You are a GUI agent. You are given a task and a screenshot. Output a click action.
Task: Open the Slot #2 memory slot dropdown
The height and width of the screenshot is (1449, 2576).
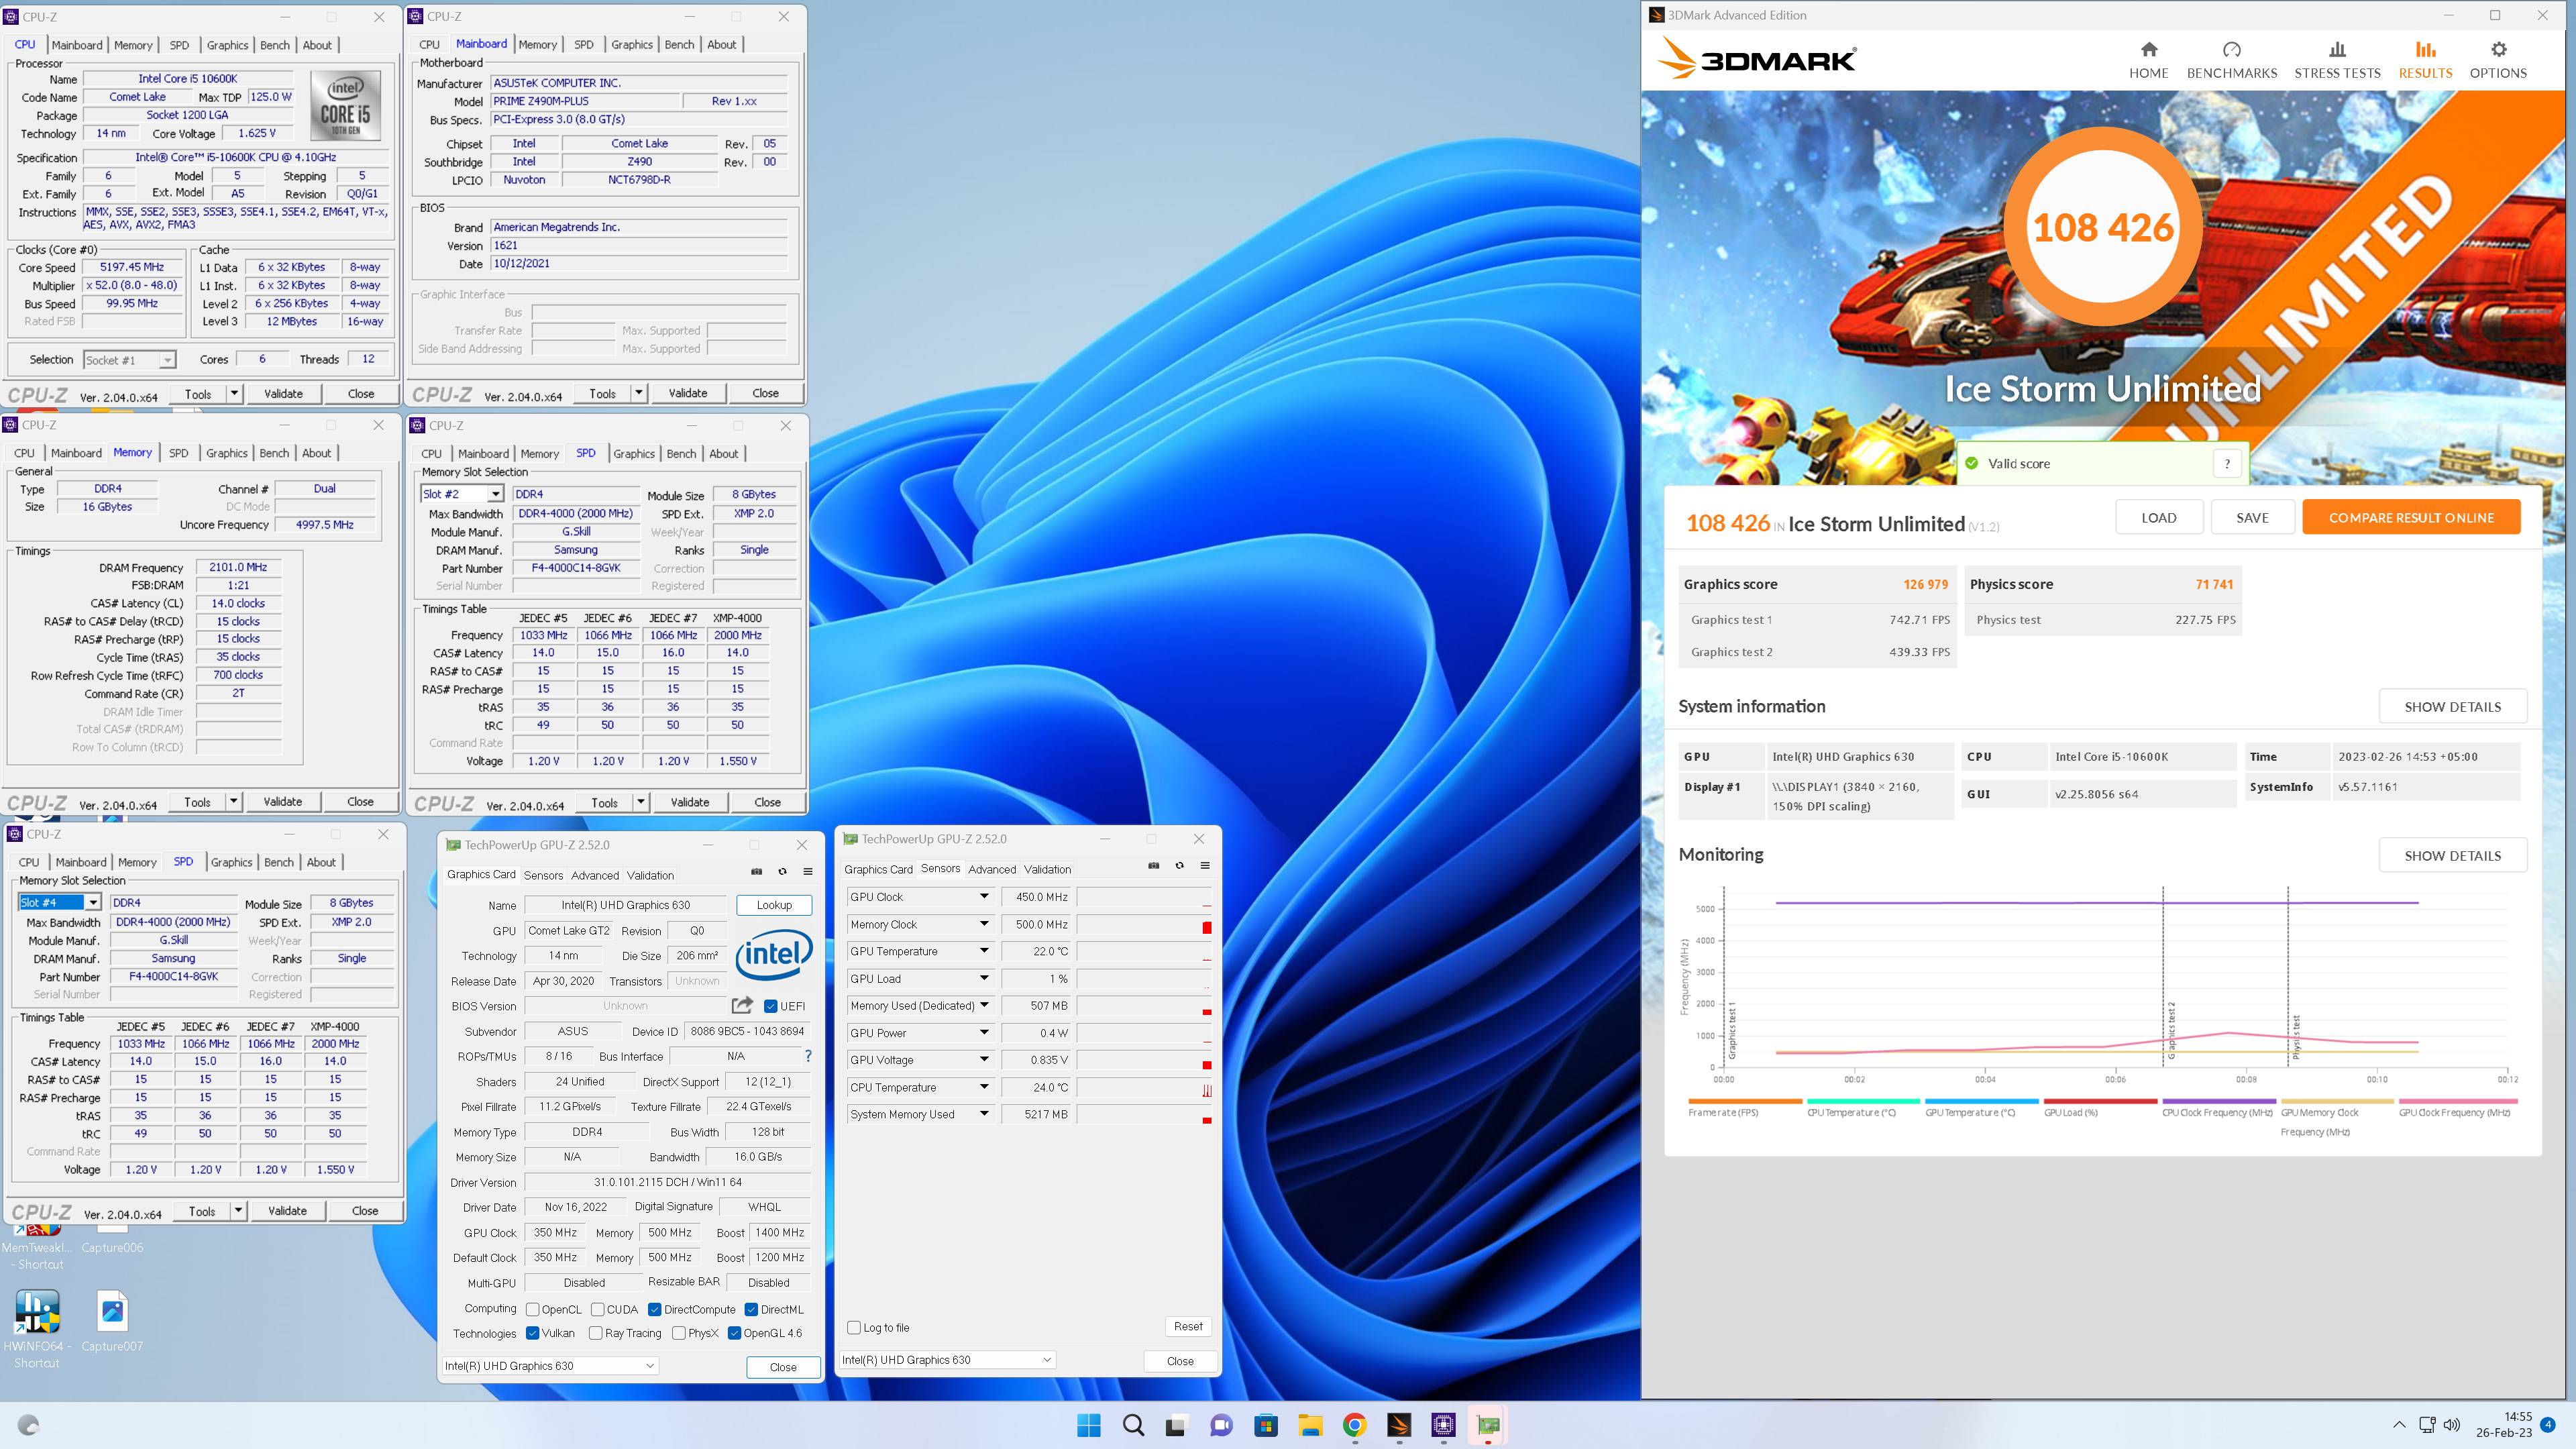coord(495,494)
